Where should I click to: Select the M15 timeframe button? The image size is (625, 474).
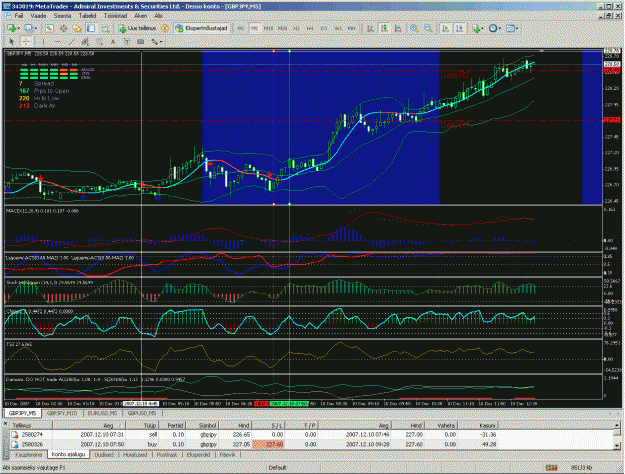coord(268,28)
